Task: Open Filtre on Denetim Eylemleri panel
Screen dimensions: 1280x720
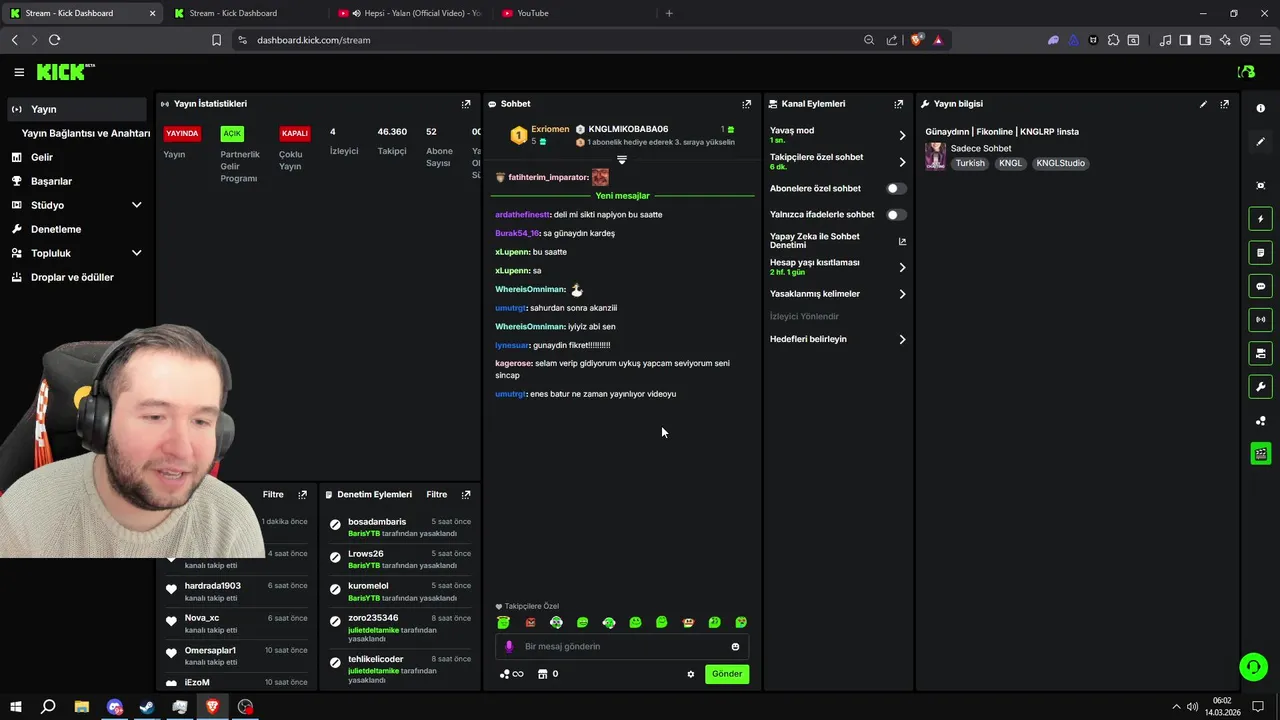Action: [x=437, y=495]
